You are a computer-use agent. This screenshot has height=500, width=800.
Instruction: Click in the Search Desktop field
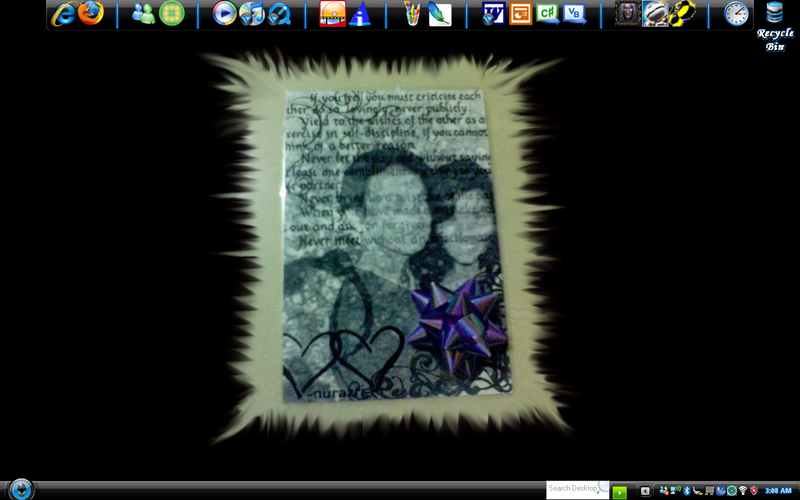[573, 488]
